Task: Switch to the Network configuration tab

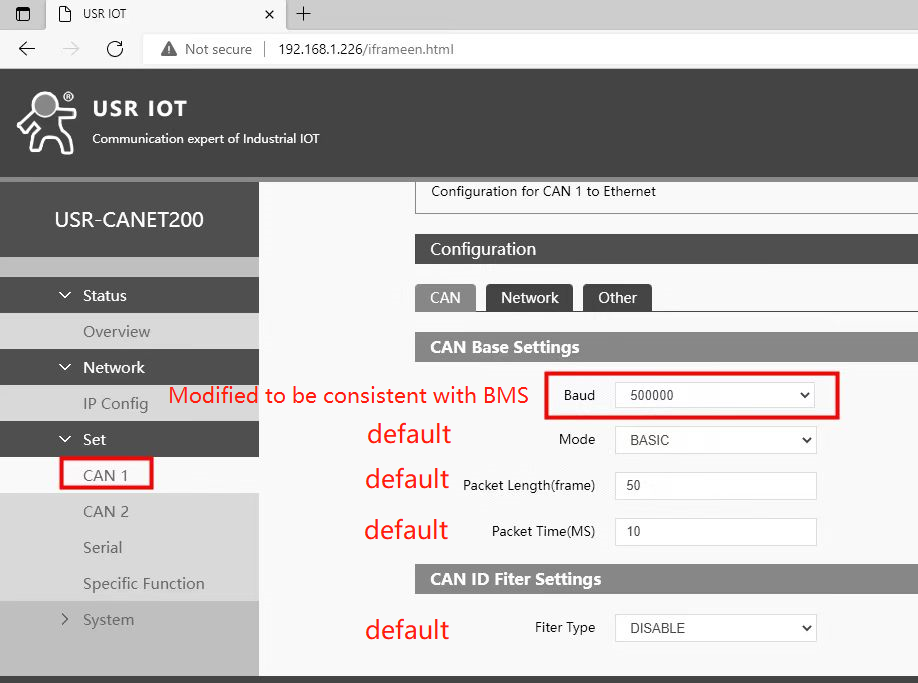Action: coord(529,297)
